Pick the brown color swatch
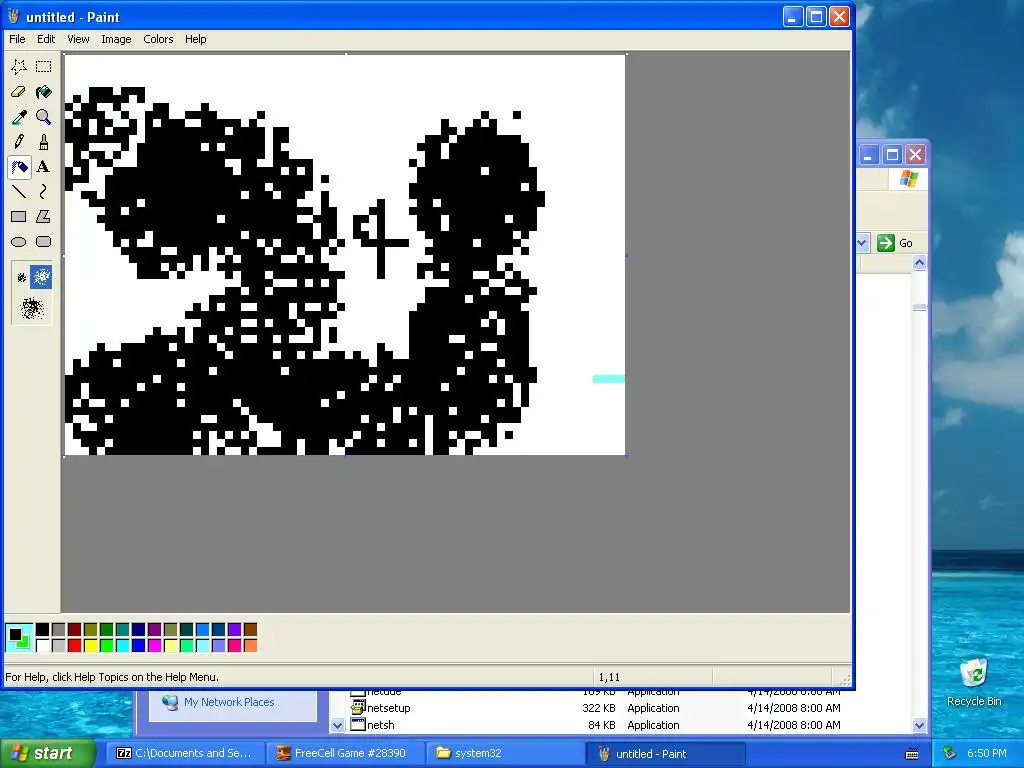This screenshot has height=768, width=1024. tap(250, 630)
